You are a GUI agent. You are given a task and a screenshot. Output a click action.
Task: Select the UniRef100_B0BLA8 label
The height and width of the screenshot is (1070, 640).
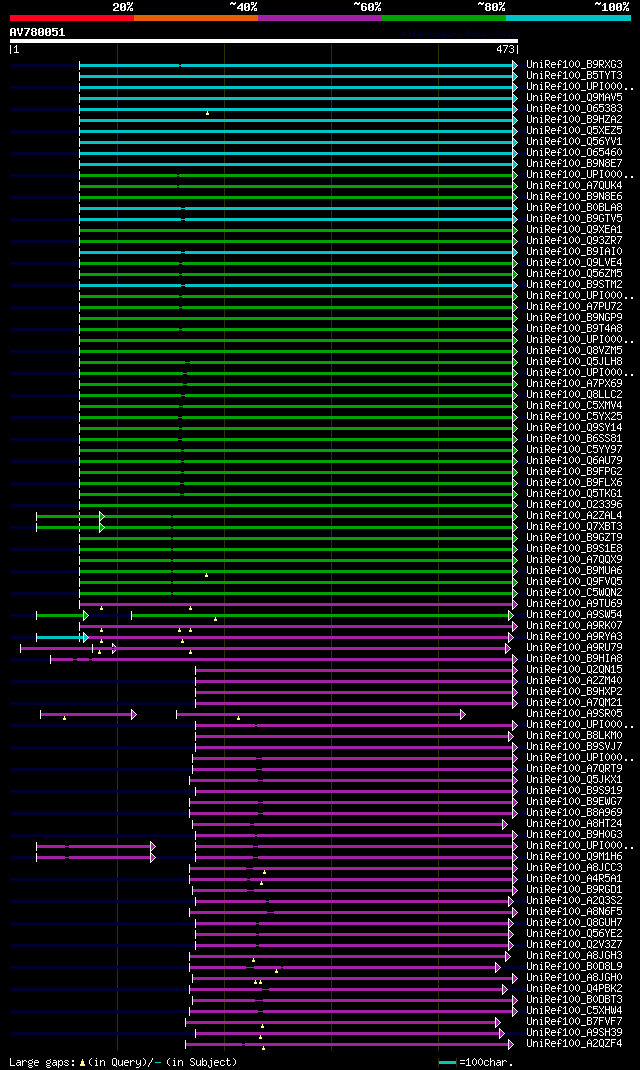pyautogui.click(x=574, y=207)
